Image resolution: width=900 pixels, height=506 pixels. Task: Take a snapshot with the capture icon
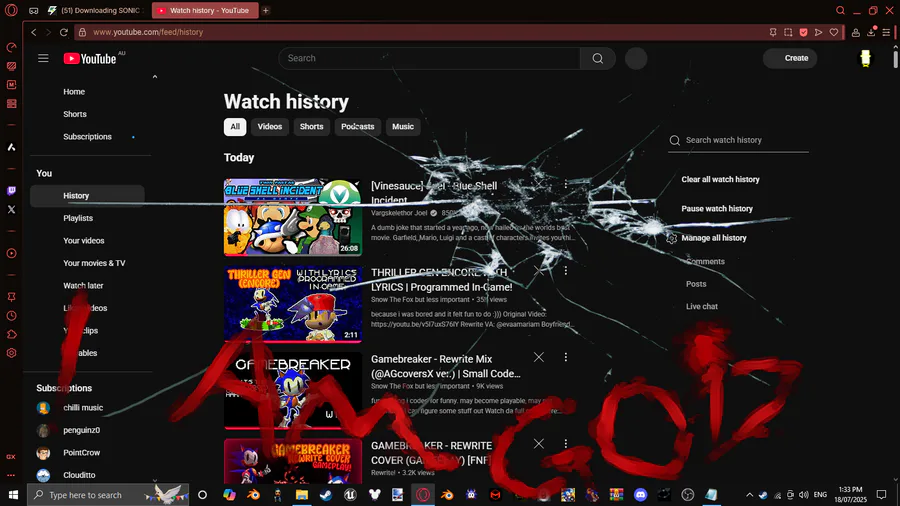pos(788,32)
